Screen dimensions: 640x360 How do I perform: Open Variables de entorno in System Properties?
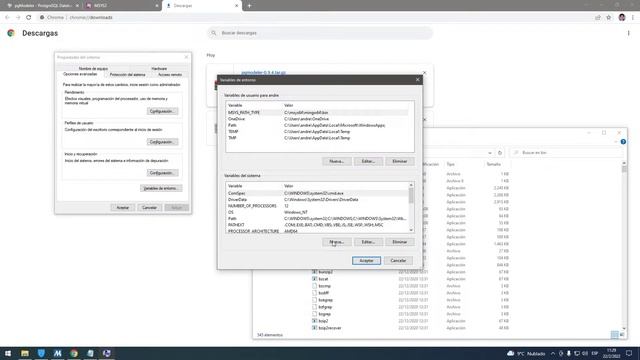point(161,188)
